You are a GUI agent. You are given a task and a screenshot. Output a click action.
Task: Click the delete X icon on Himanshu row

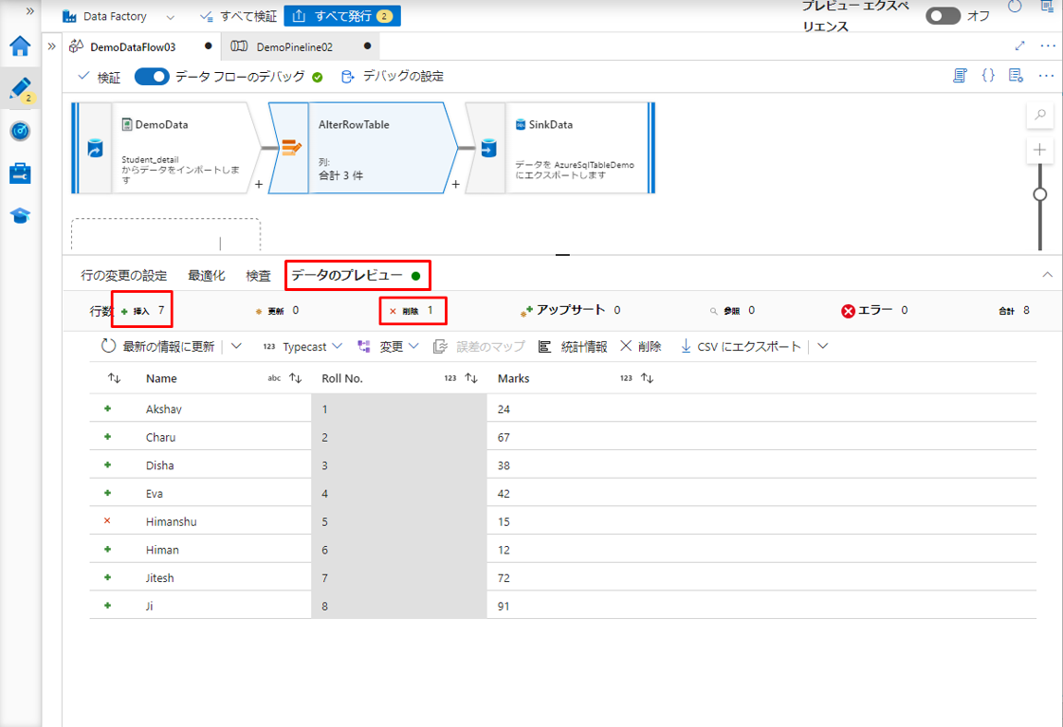pyautogui.click(x=107, y=522)
